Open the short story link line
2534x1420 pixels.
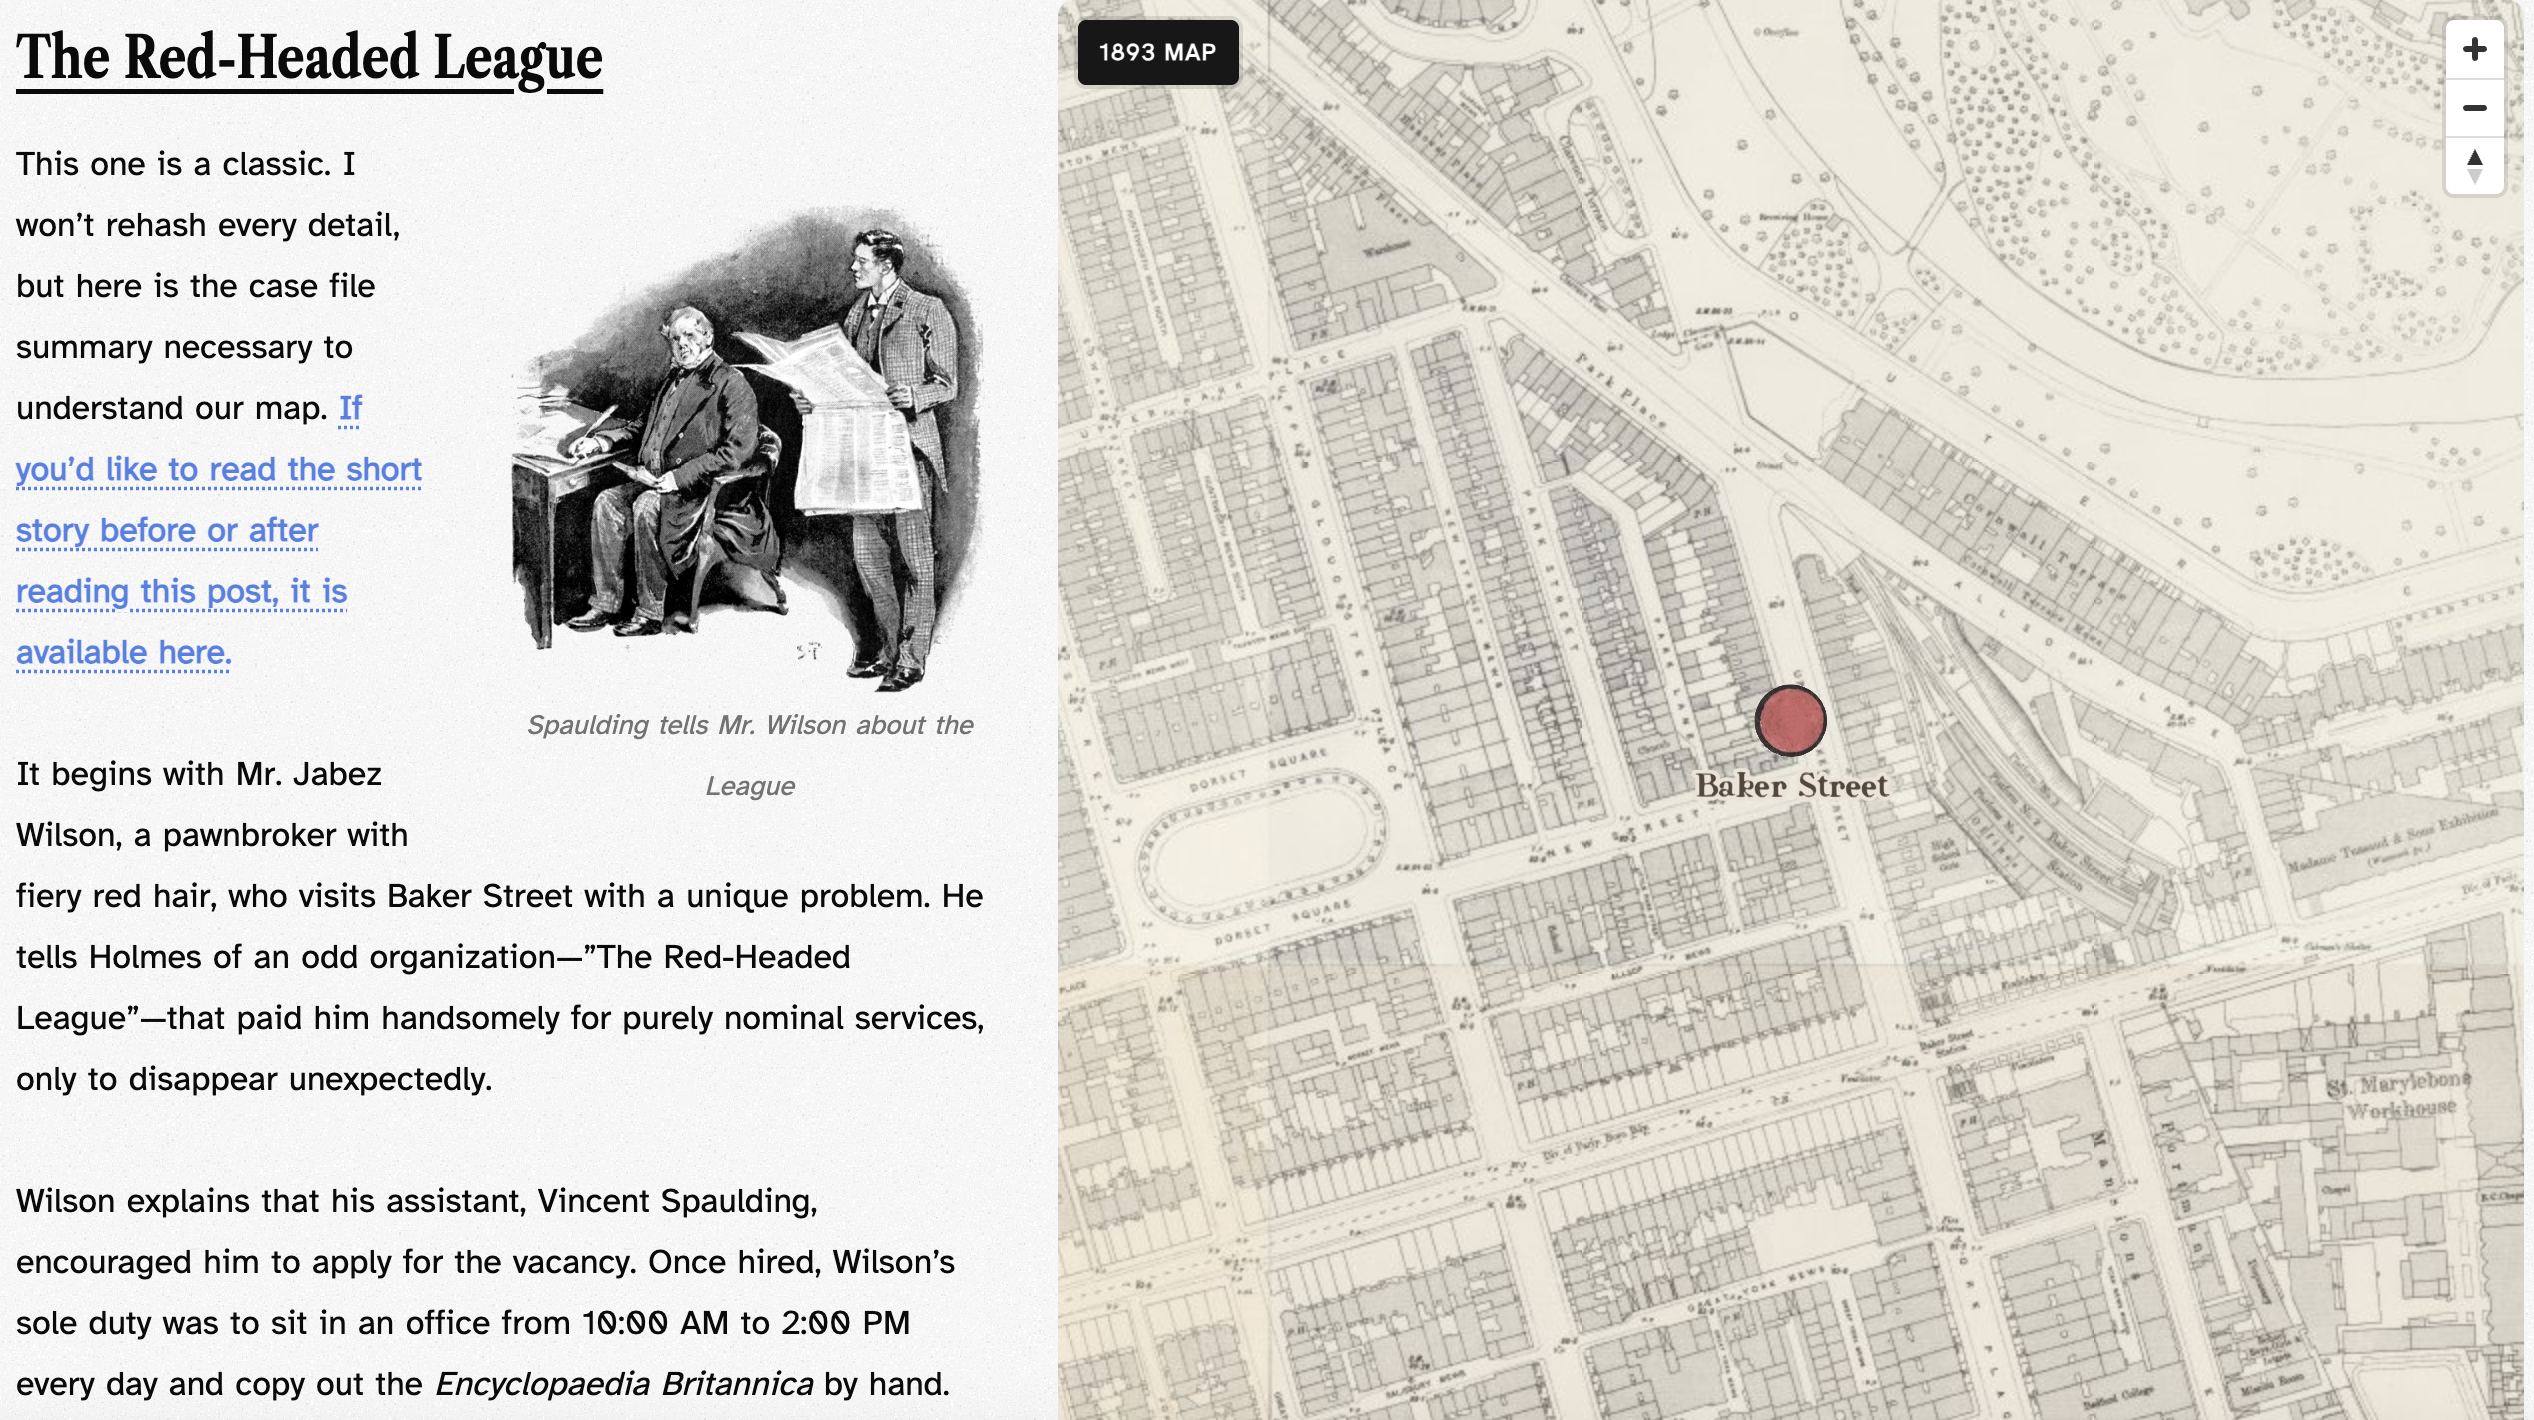click(x=218, y=470)
